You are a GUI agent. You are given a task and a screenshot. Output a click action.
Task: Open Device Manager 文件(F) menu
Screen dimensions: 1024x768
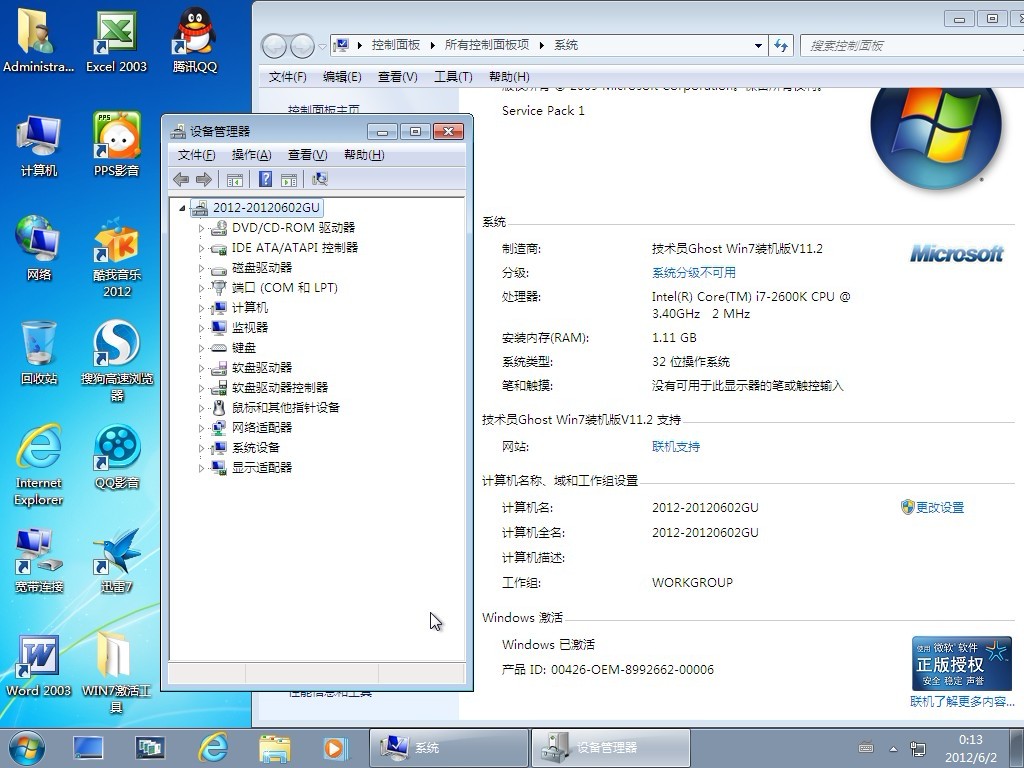197,155
